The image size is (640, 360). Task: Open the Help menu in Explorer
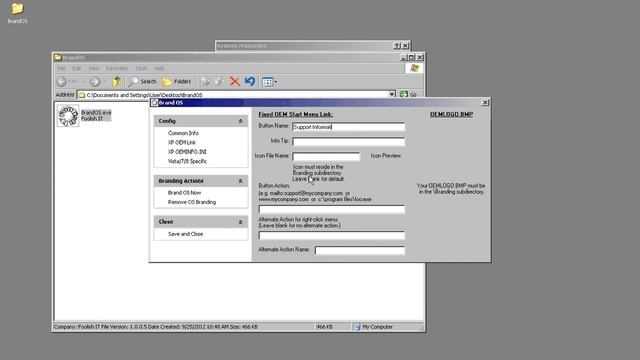[159, 68]
